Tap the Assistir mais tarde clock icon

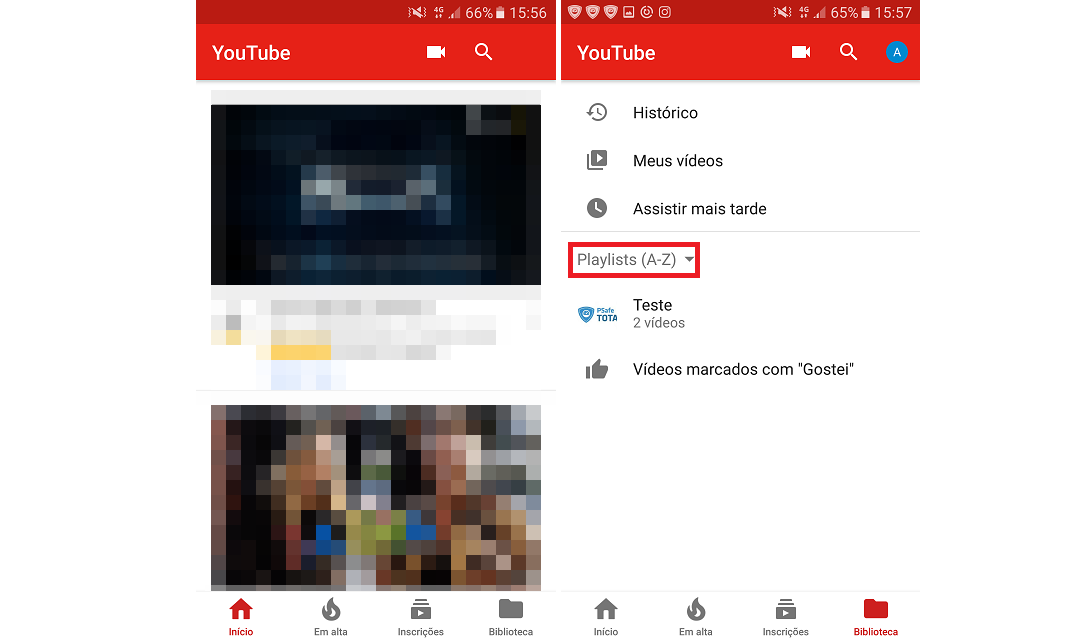point(597,208)
